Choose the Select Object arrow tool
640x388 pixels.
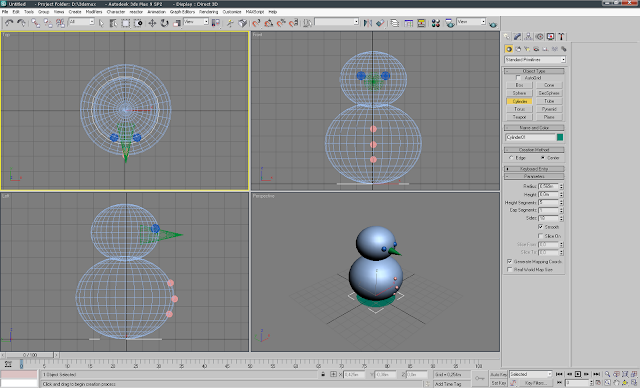pyautogui.click(x=102, y=23)
